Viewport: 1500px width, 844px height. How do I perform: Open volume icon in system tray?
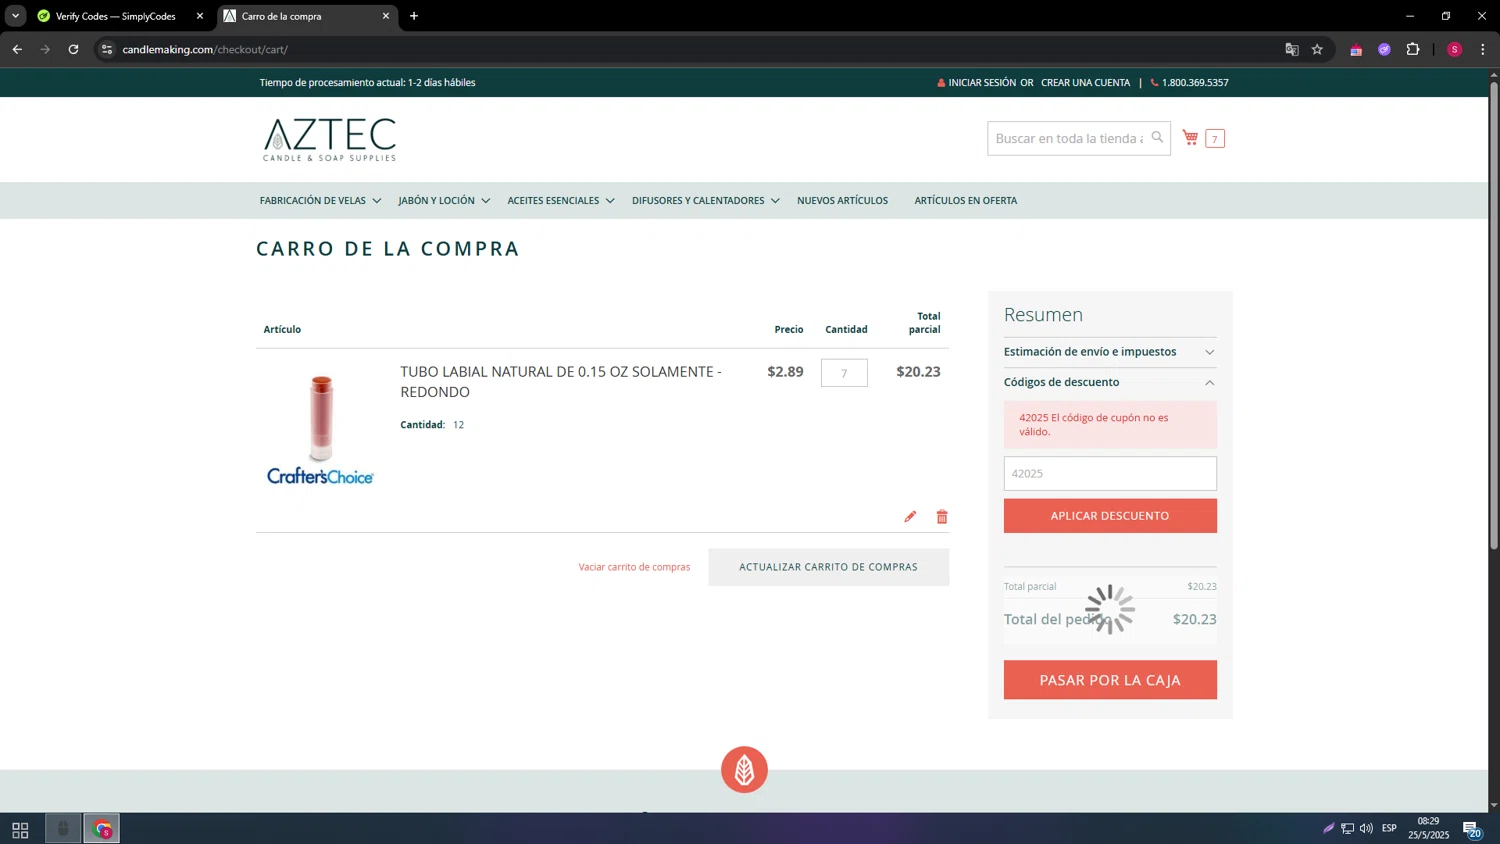click(x=1366, y=828)
